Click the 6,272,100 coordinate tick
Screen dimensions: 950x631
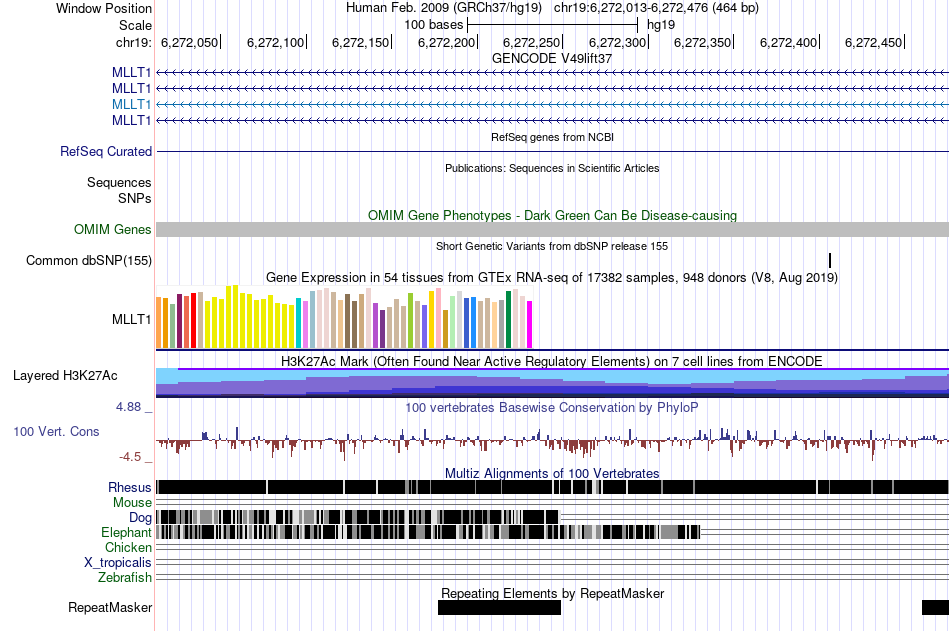[x=276, y=42]
